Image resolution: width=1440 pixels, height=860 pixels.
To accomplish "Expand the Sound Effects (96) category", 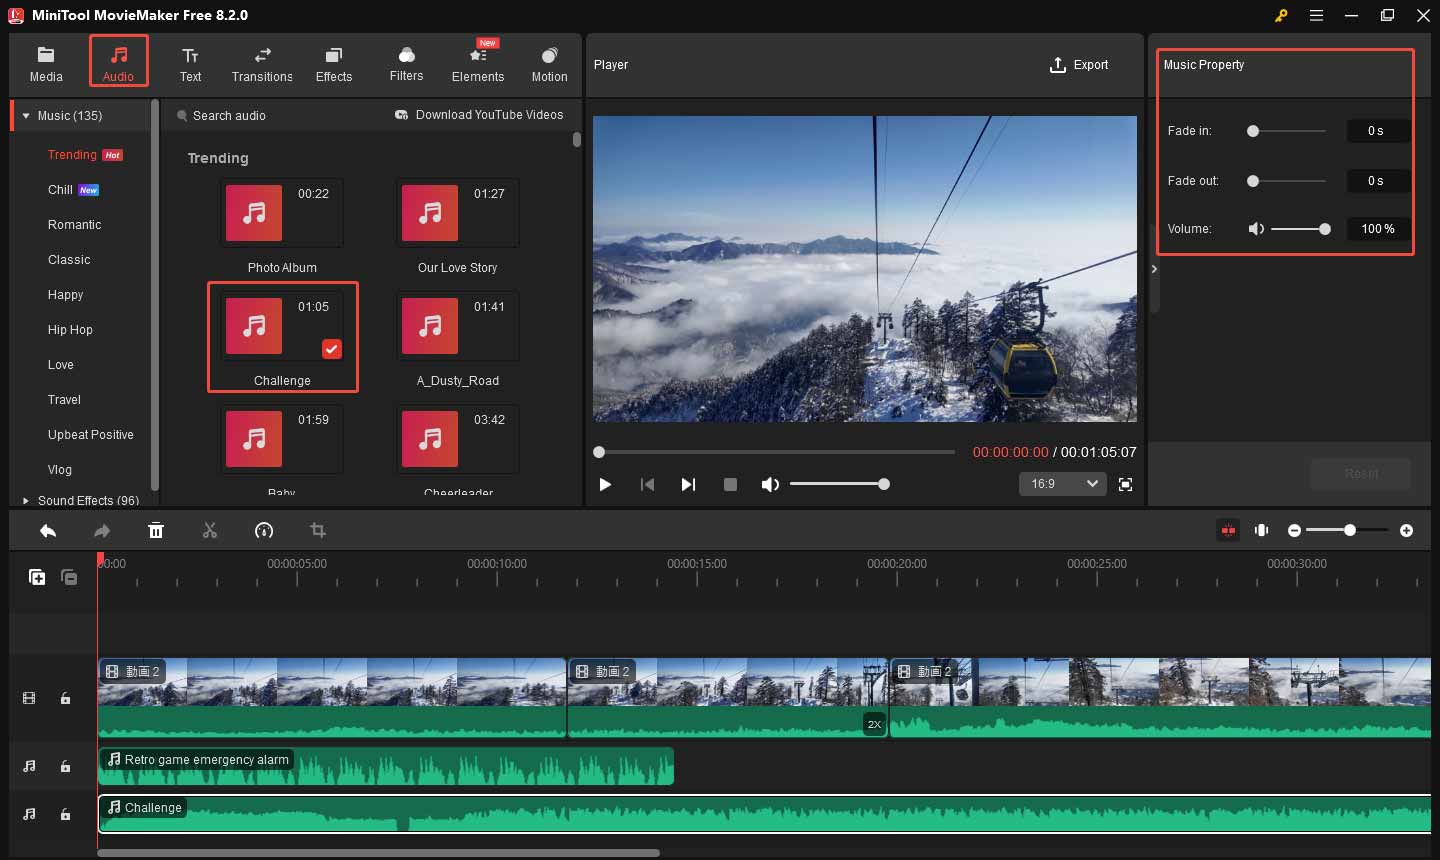I will (x=26, y=500).
